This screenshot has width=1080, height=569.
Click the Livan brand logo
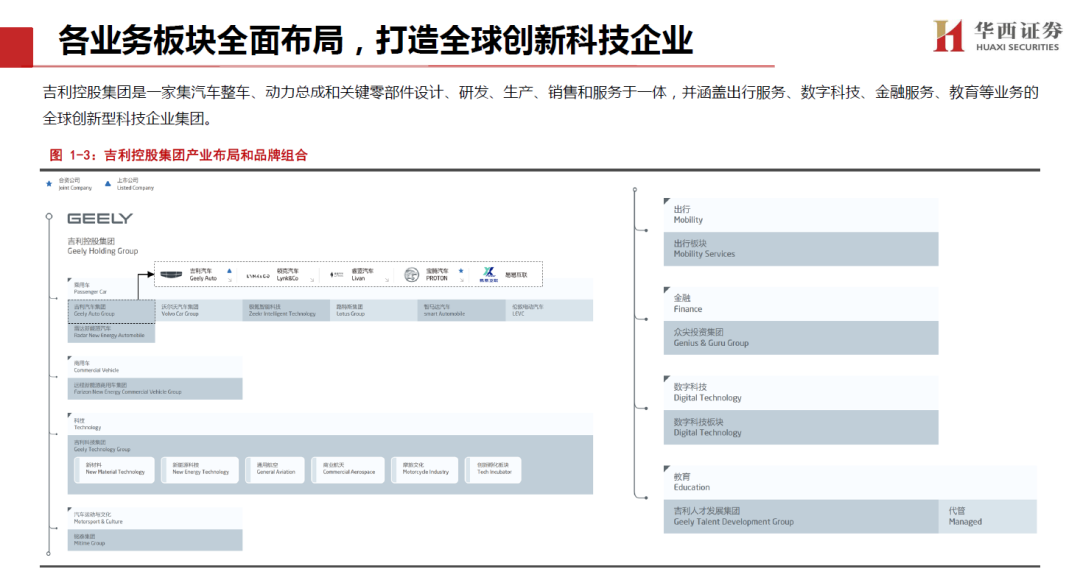pyautogui.click(x=337, y=275)
